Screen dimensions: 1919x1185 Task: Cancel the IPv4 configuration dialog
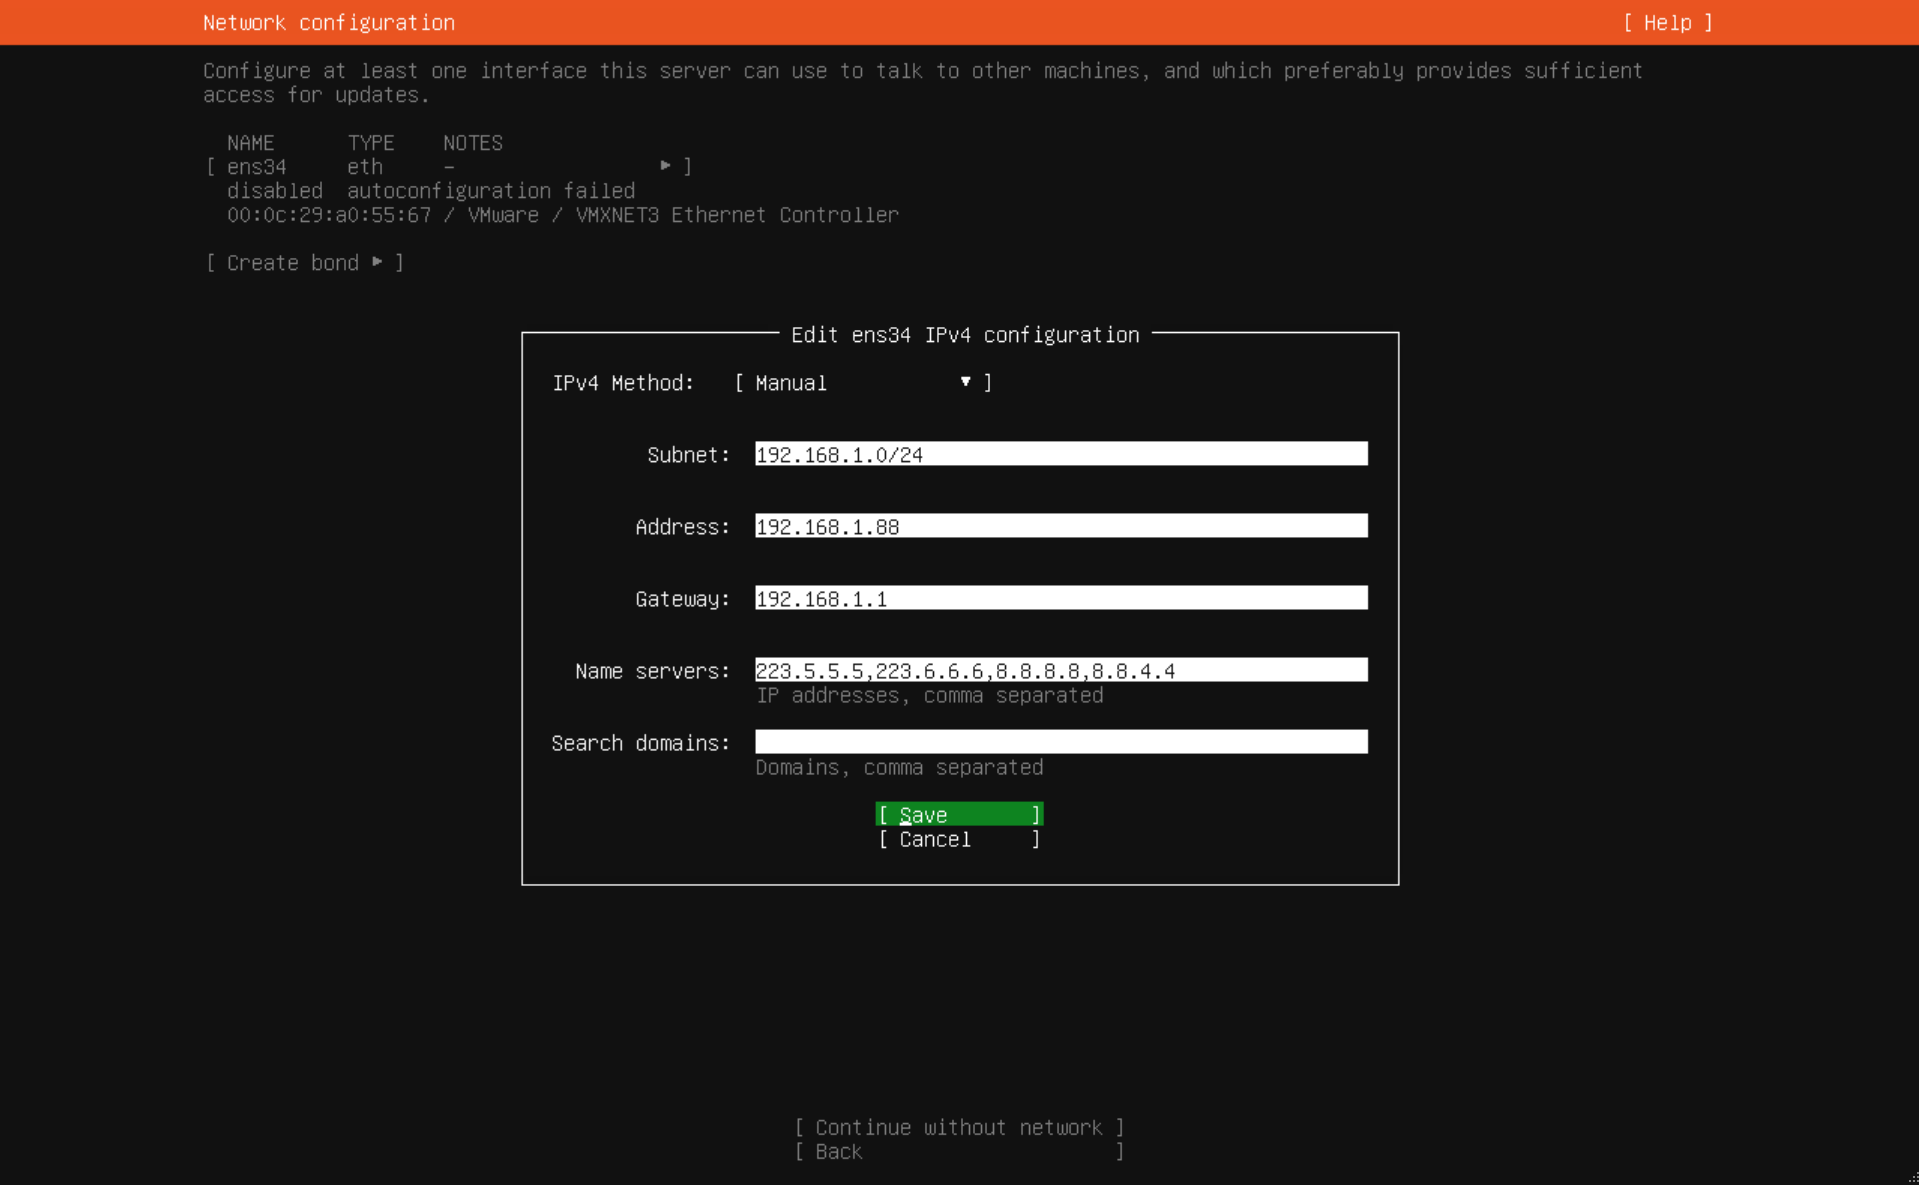(958, 840)
